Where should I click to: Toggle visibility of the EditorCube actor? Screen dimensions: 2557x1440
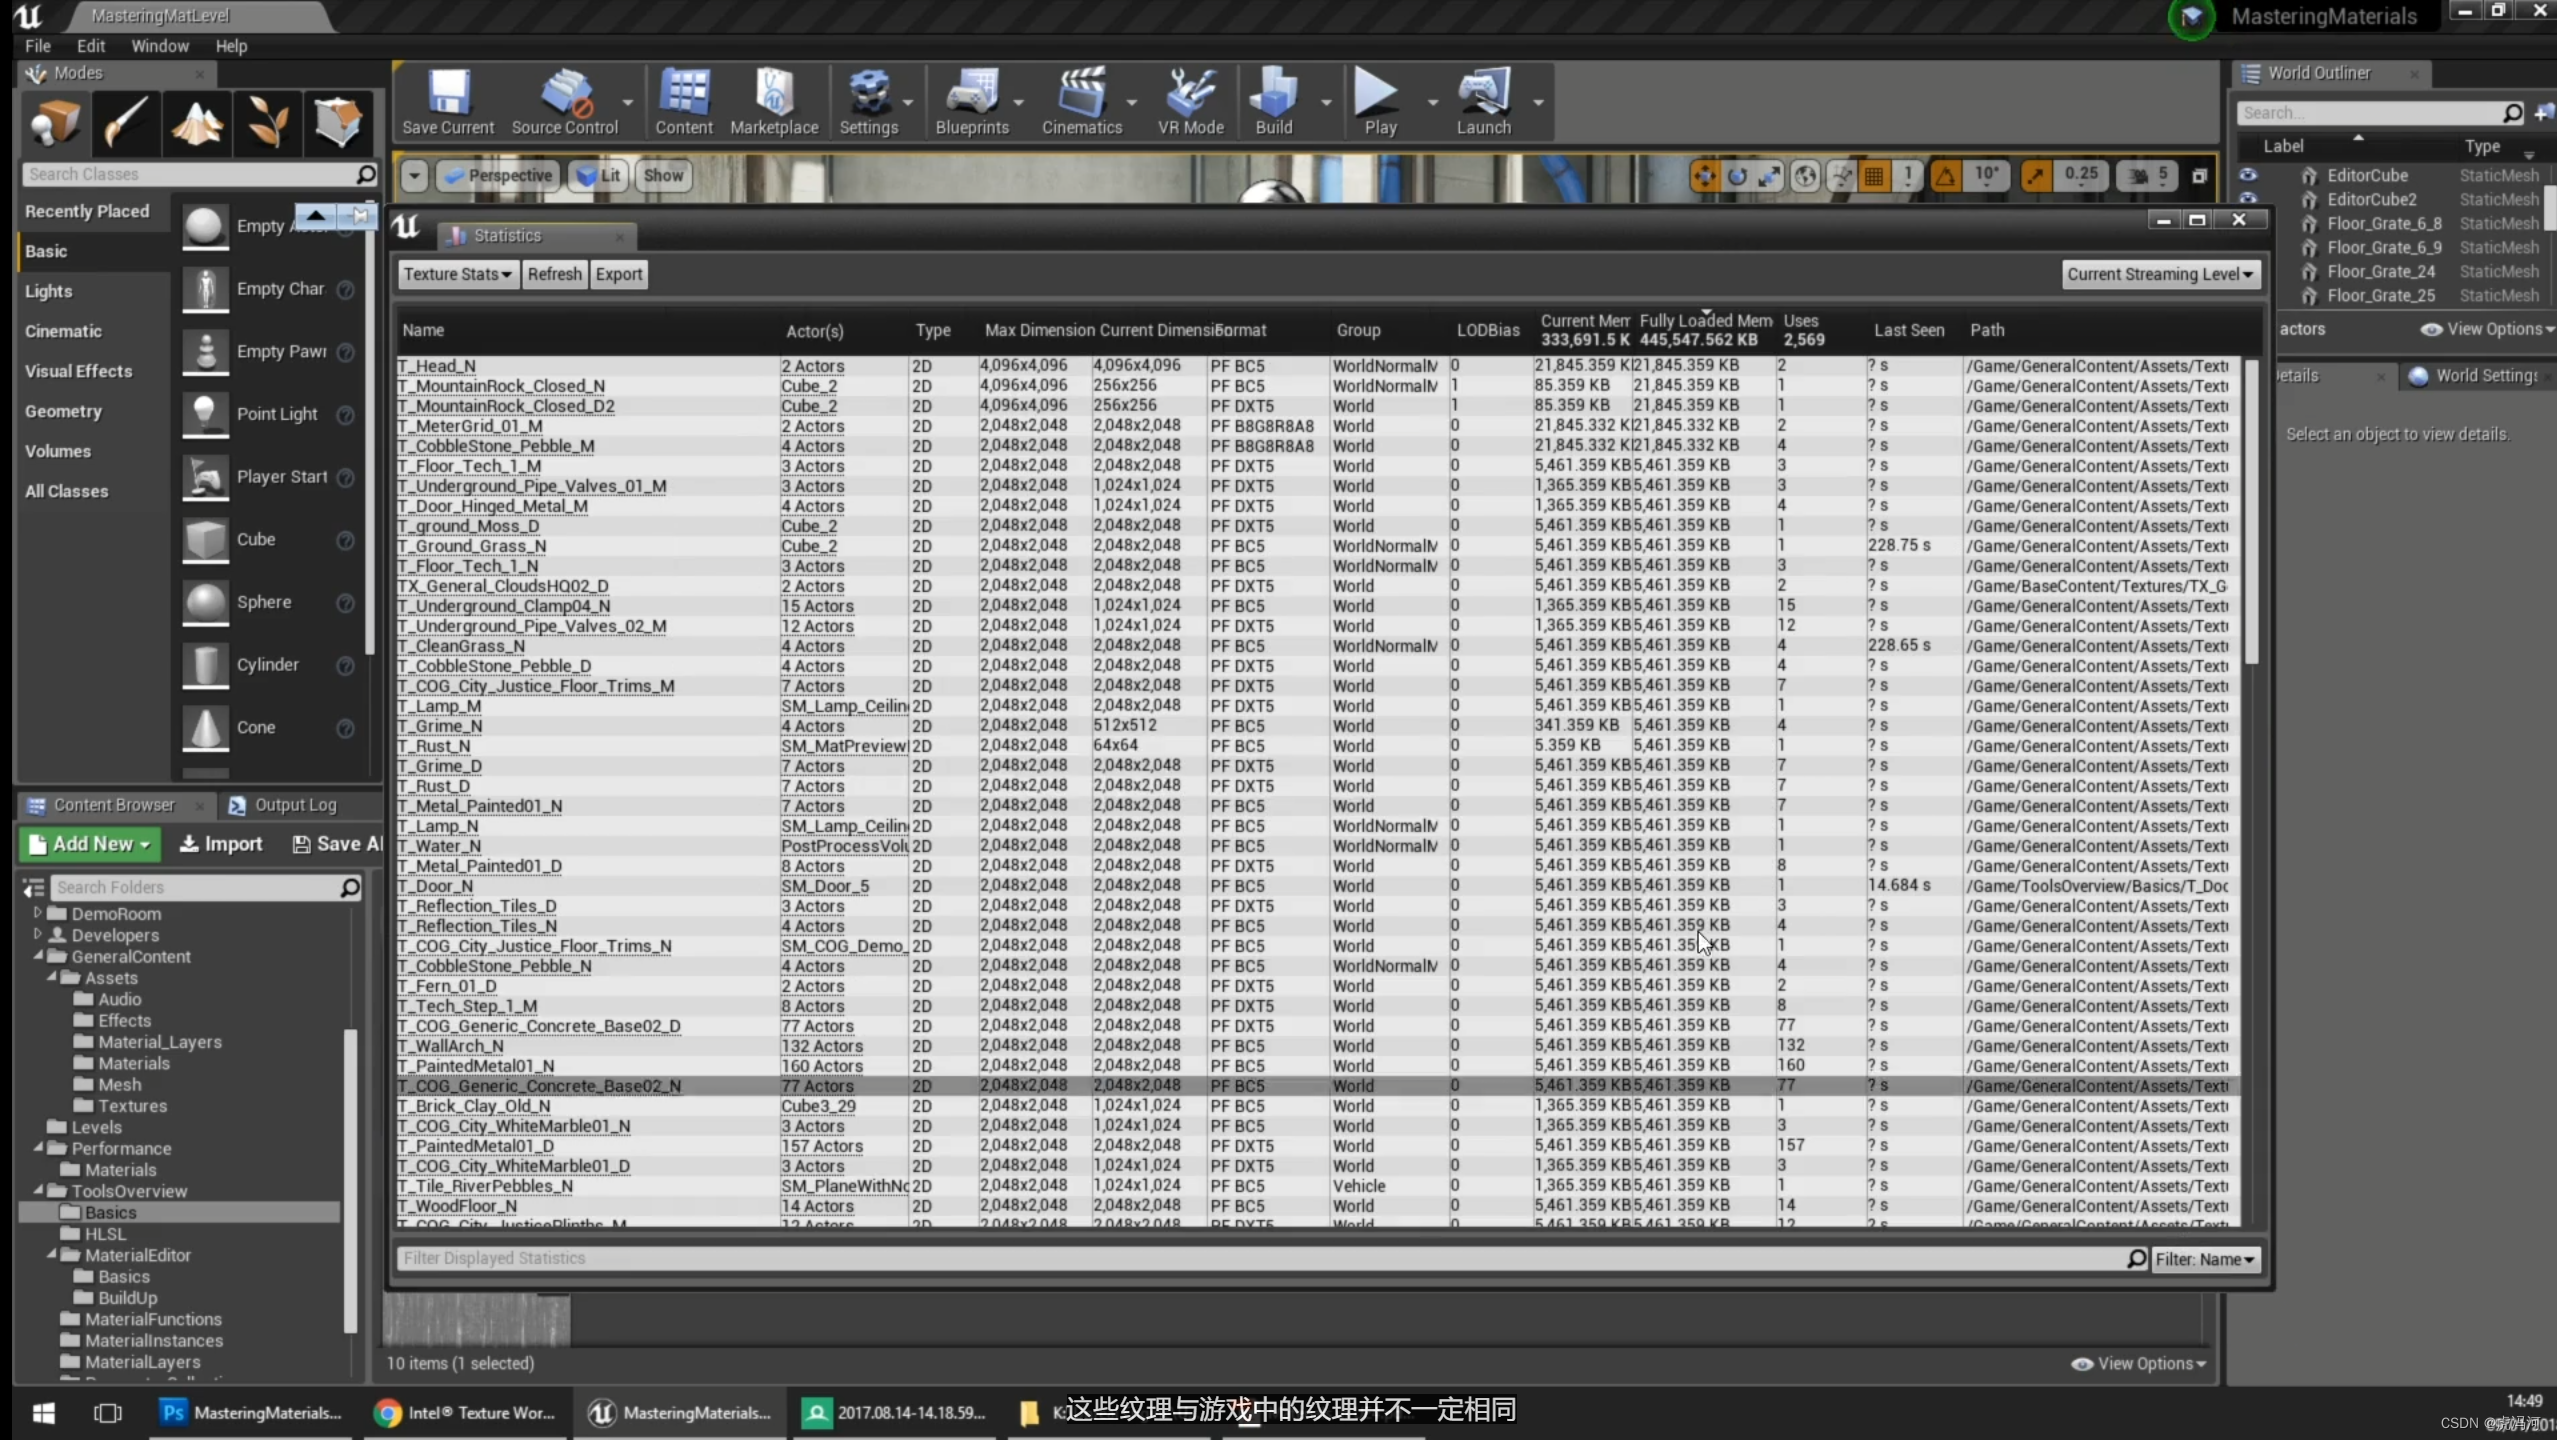(x=2248, y=175)
